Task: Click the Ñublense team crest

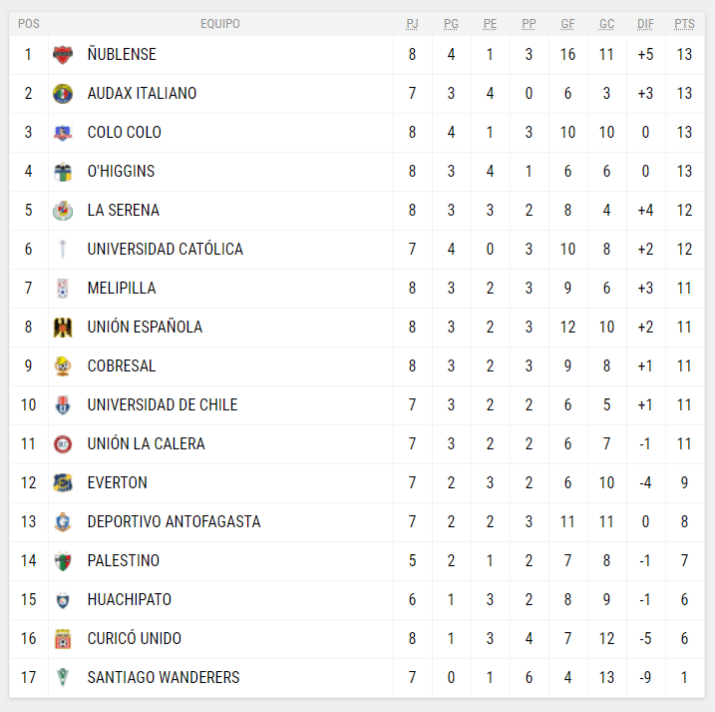Action: coord(63,55)
